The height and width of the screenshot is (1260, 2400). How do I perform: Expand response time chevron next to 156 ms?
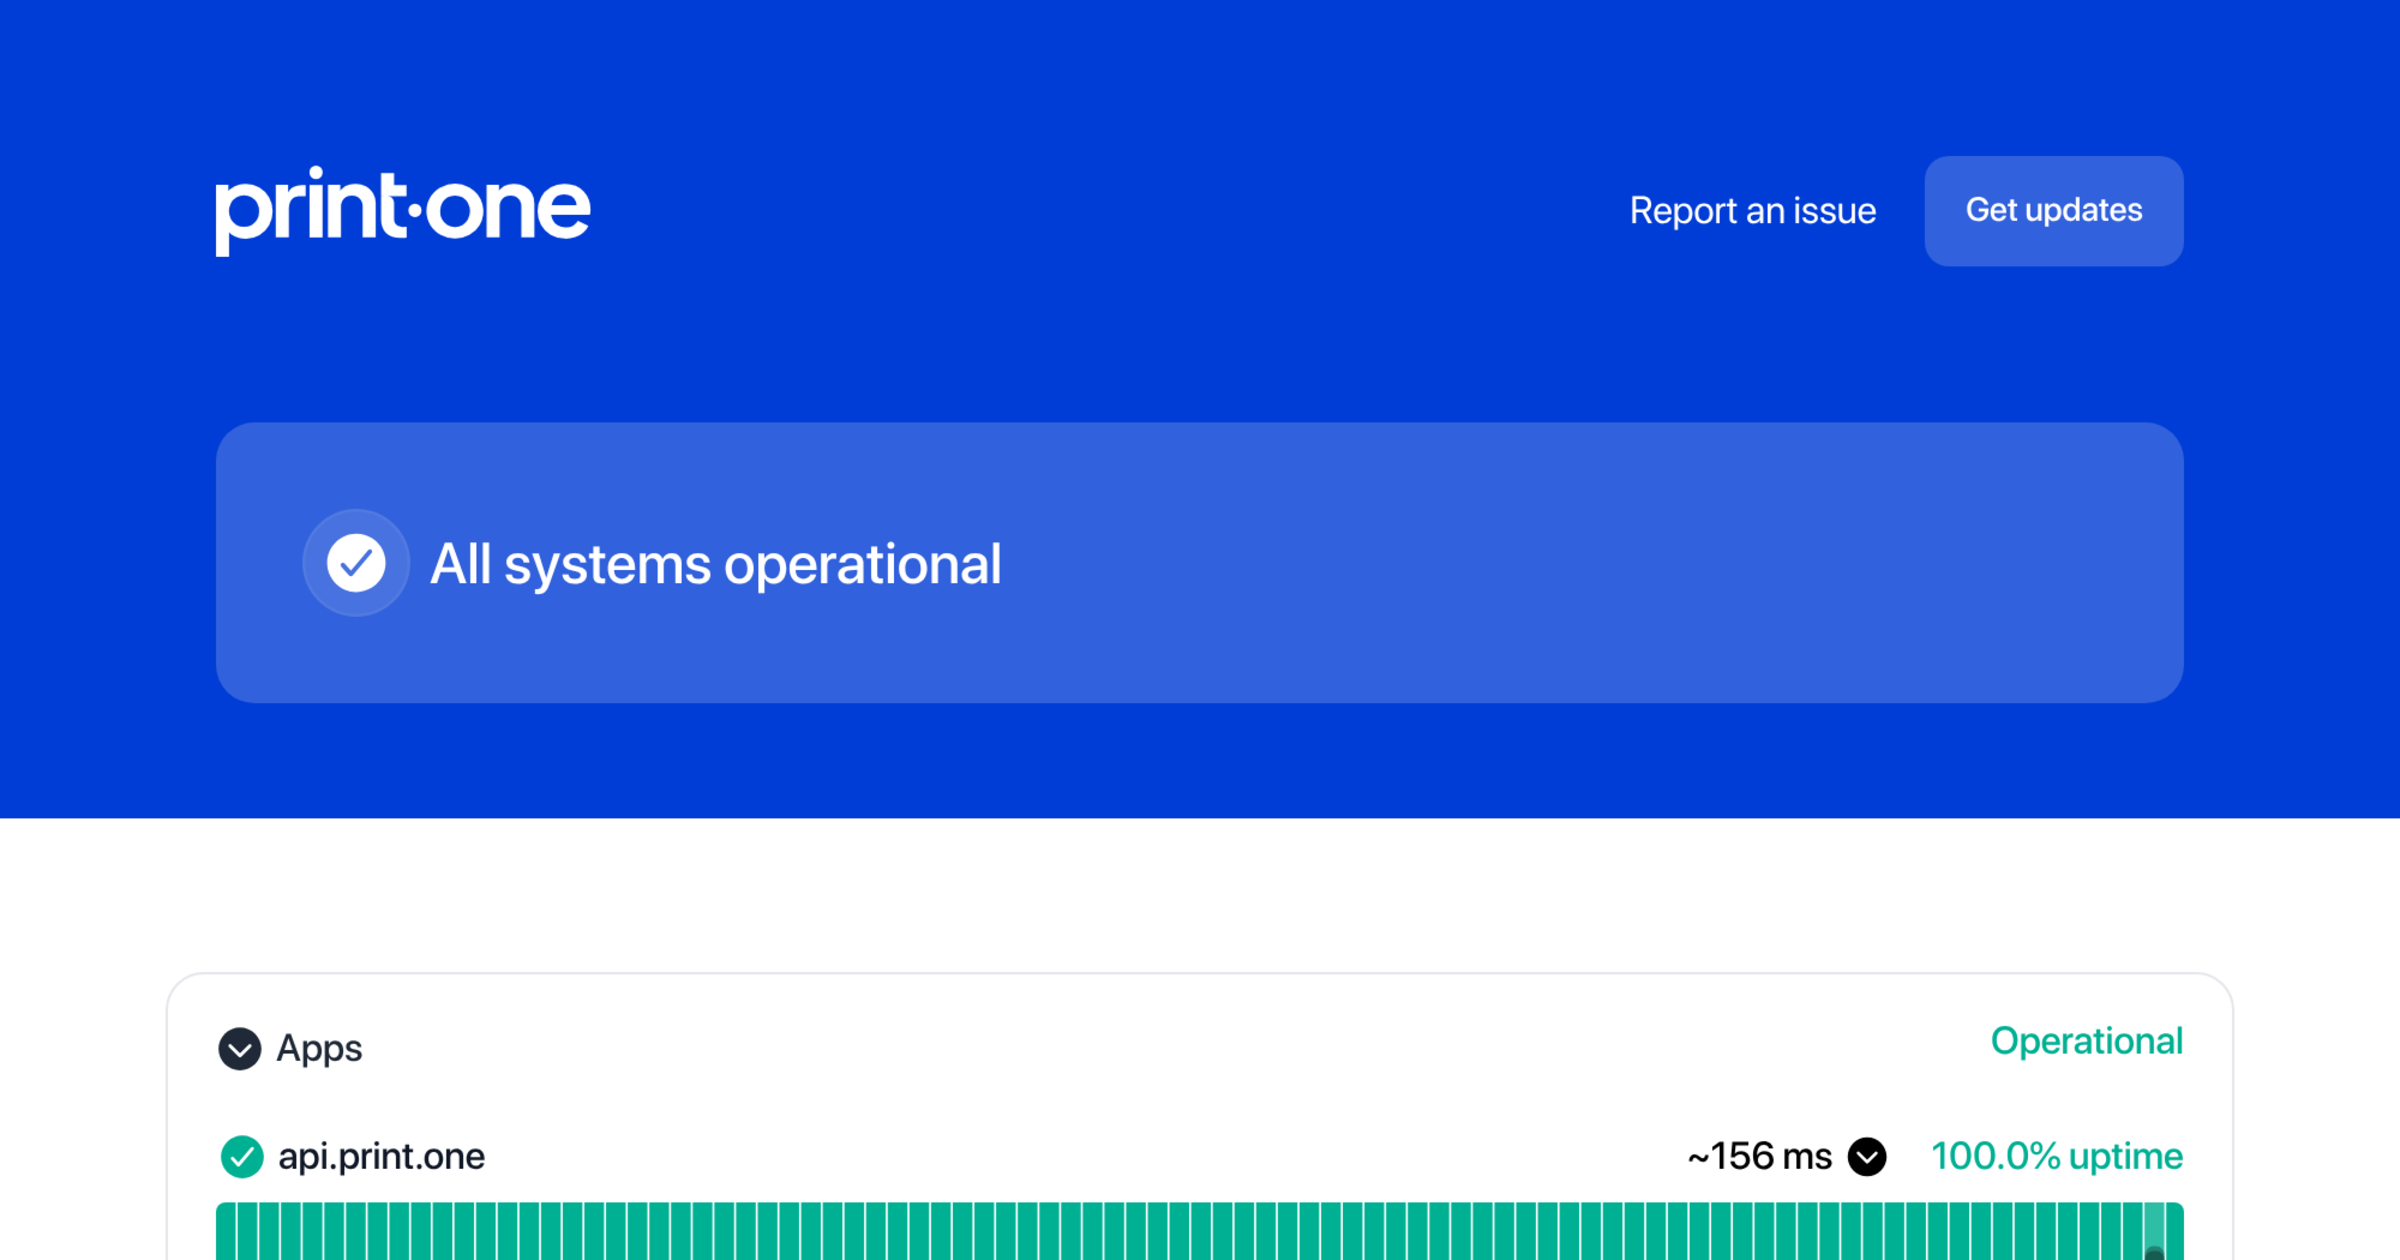pyautogui.click(x=1866, y=1157)
